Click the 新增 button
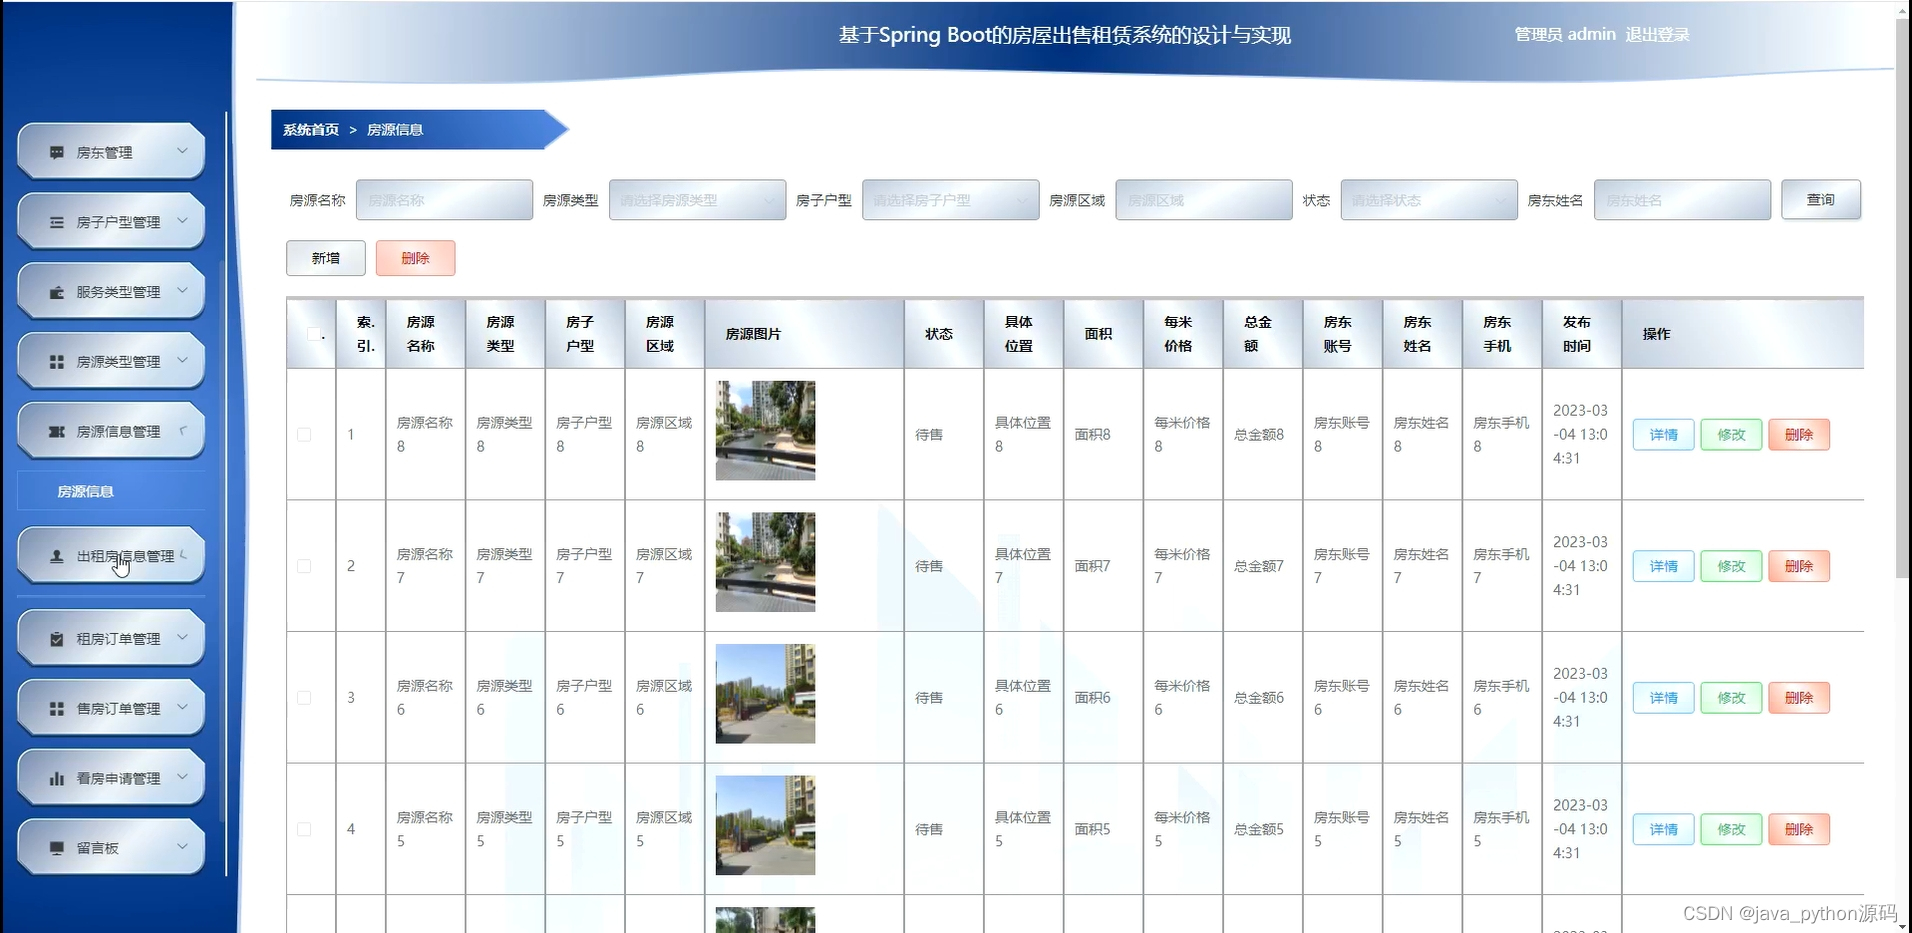This screenshot has width=1912, height=933. click(x=326, y=258)
